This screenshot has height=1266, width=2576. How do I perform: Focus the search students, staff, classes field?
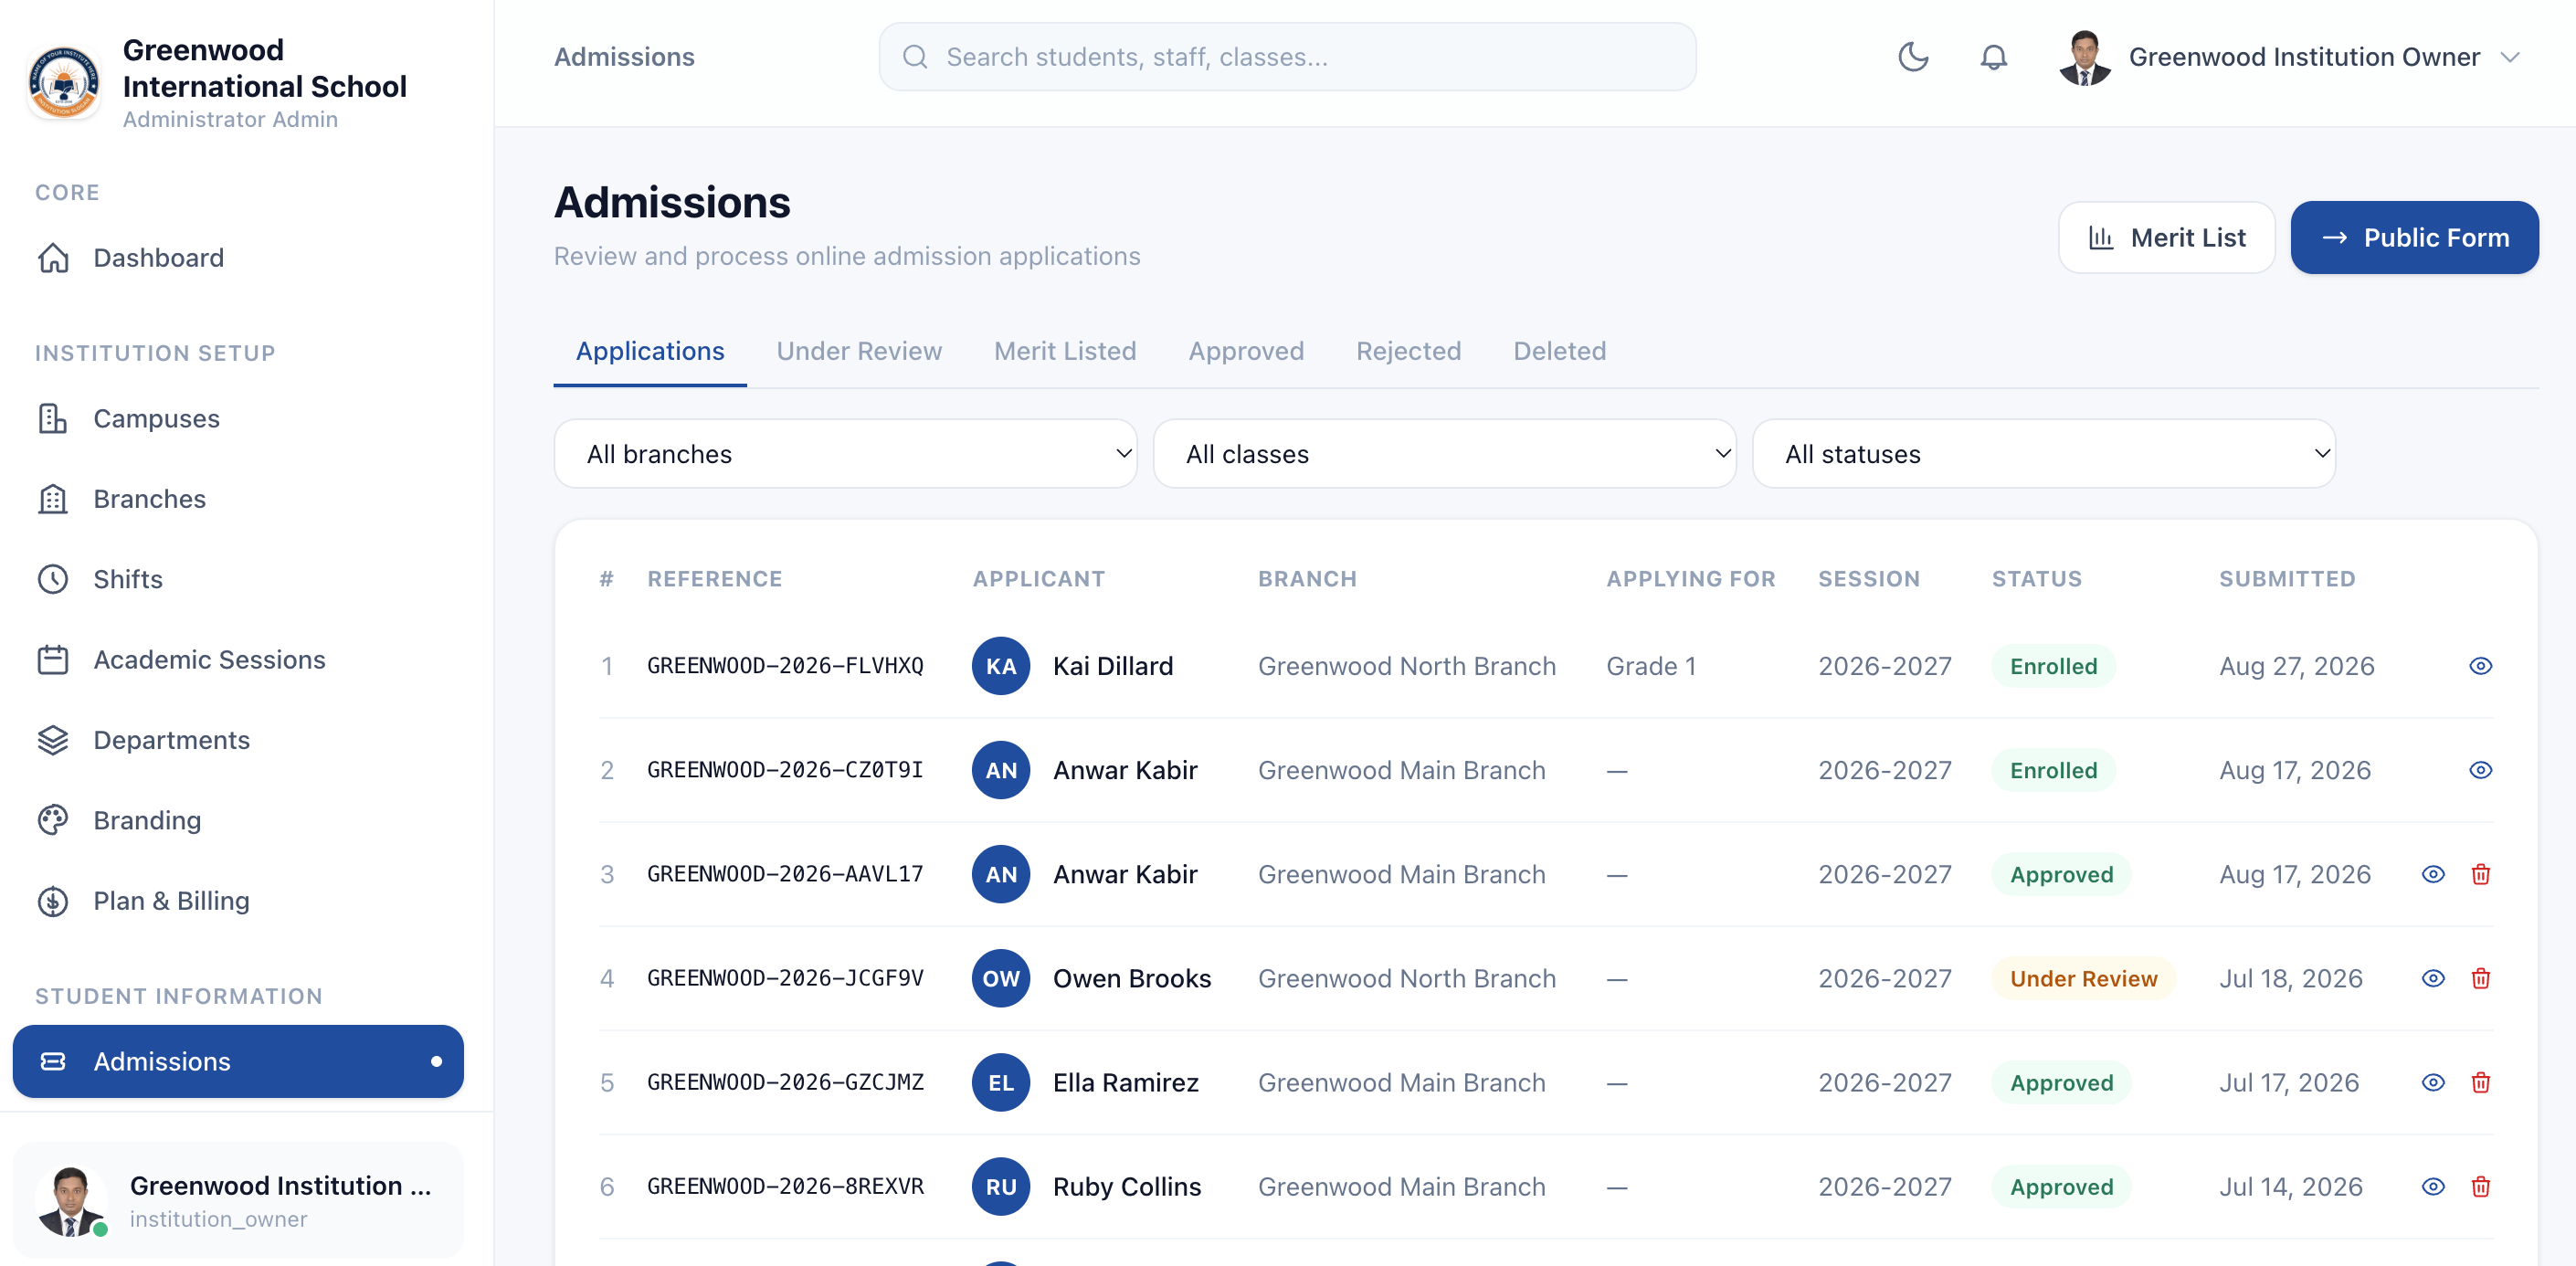1287,57
